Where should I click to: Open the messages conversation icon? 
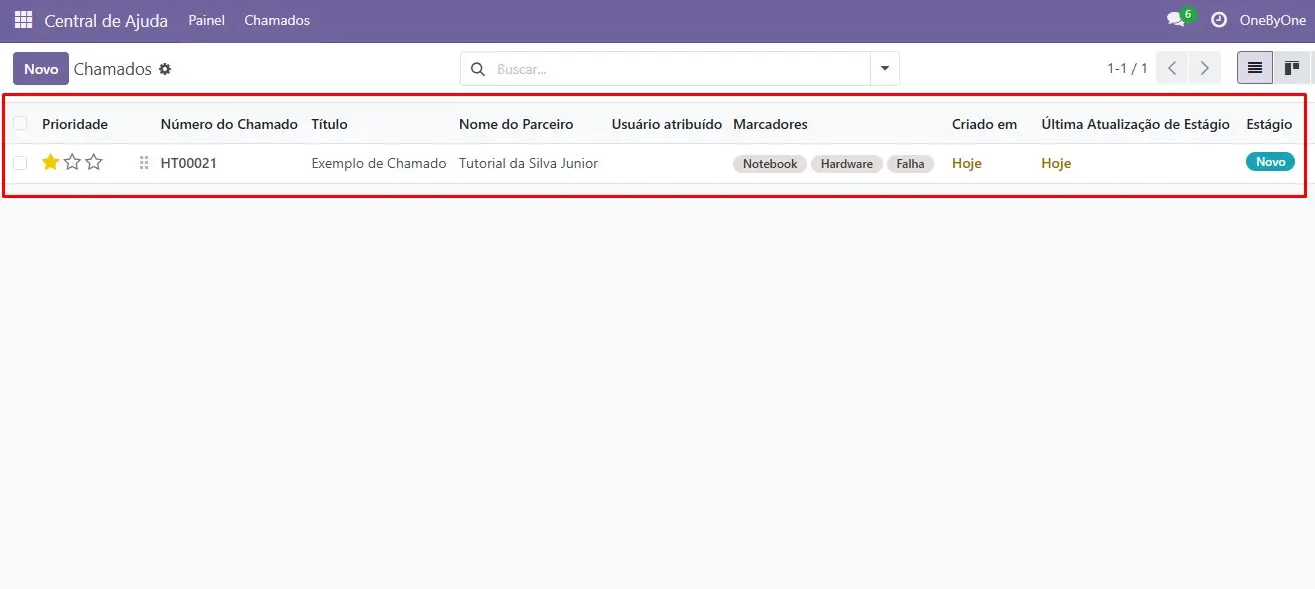pos(1175,20)
